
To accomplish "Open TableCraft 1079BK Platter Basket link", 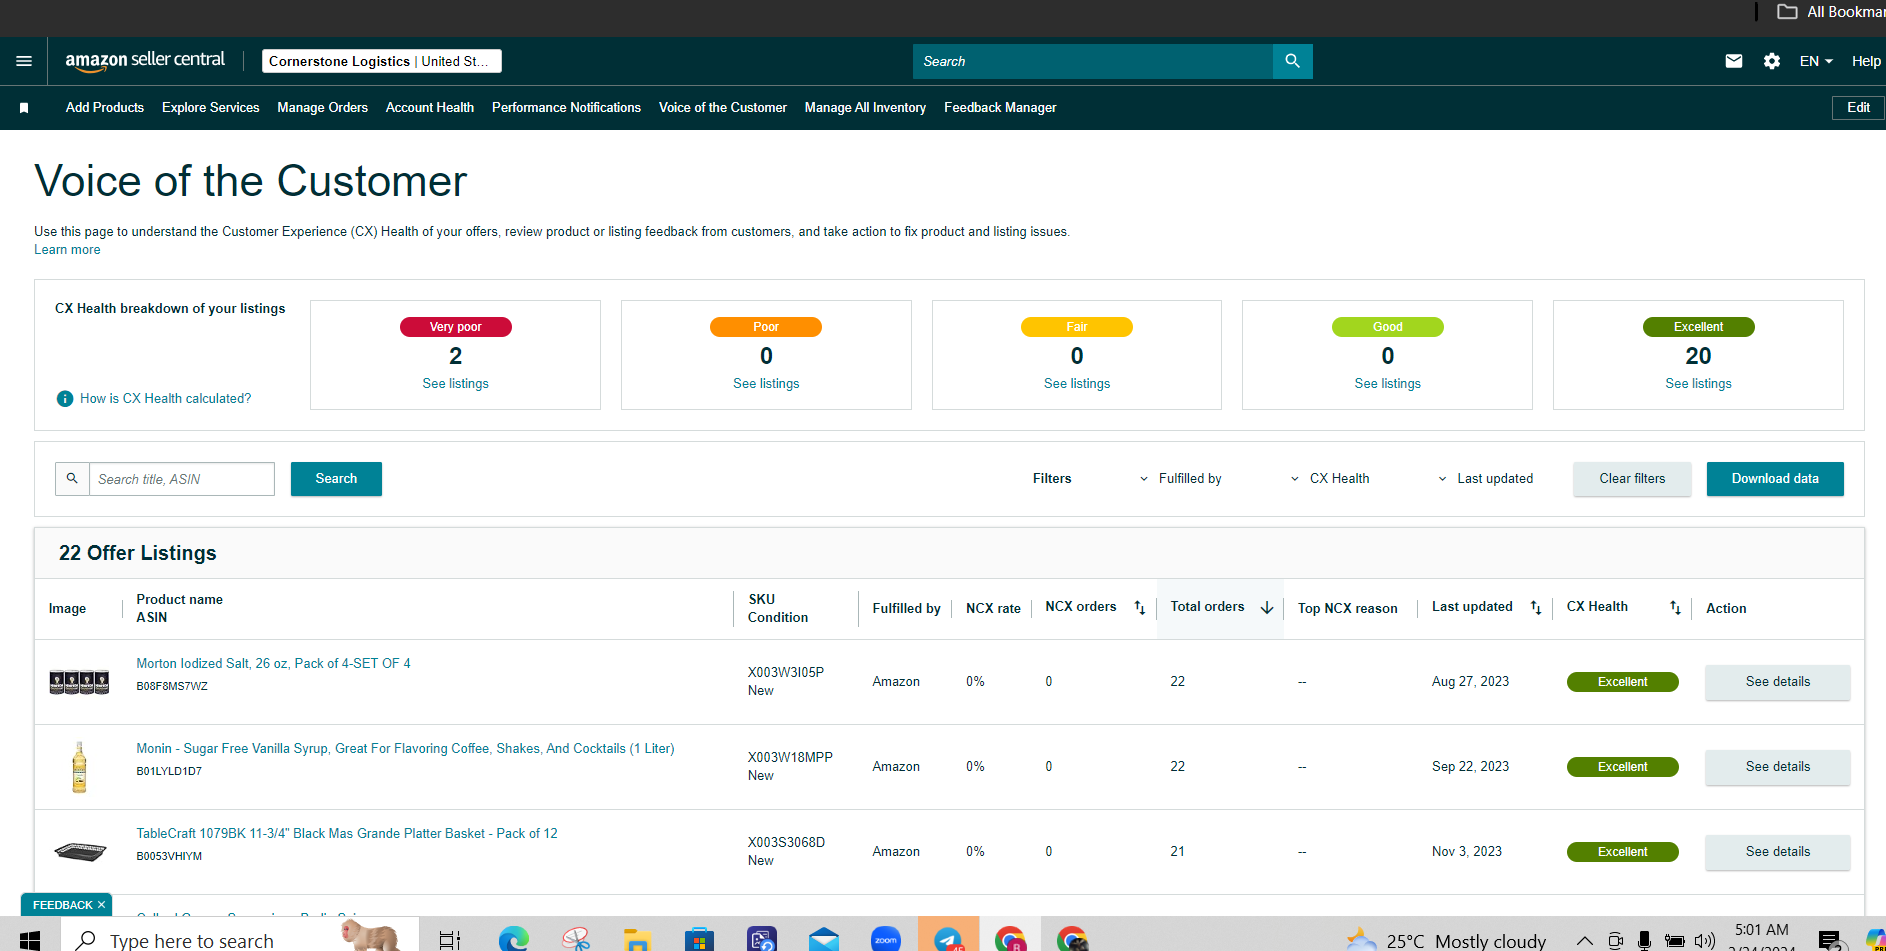I will click(347, 834).
